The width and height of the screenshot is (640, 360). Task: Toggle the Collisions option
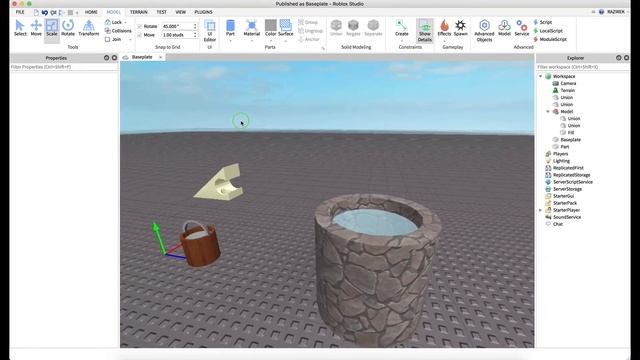click(x=118, y=31)
